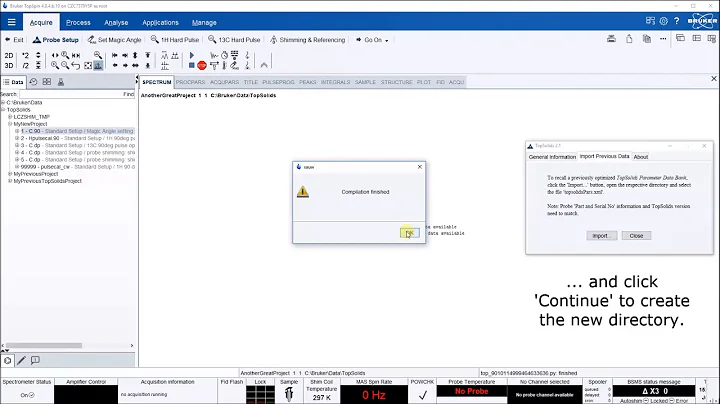Click Probe Setup button
The image size is (720, 404).
(56, 40)
